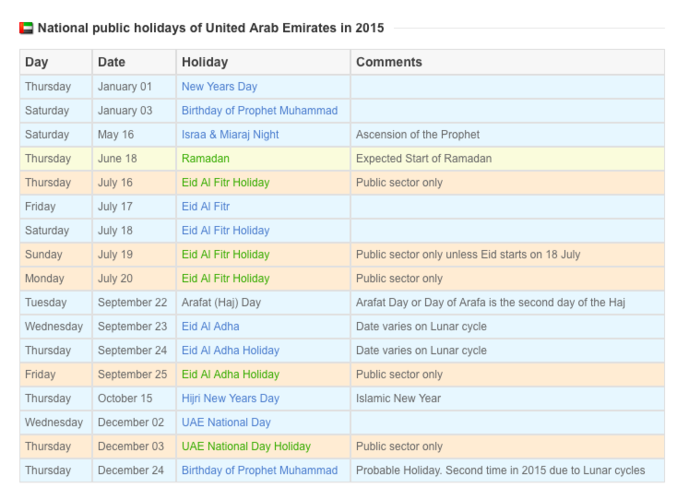Follow the Hijri New Years Day link
This screenshot has height=500, width=677.
[x=231, y=398]
